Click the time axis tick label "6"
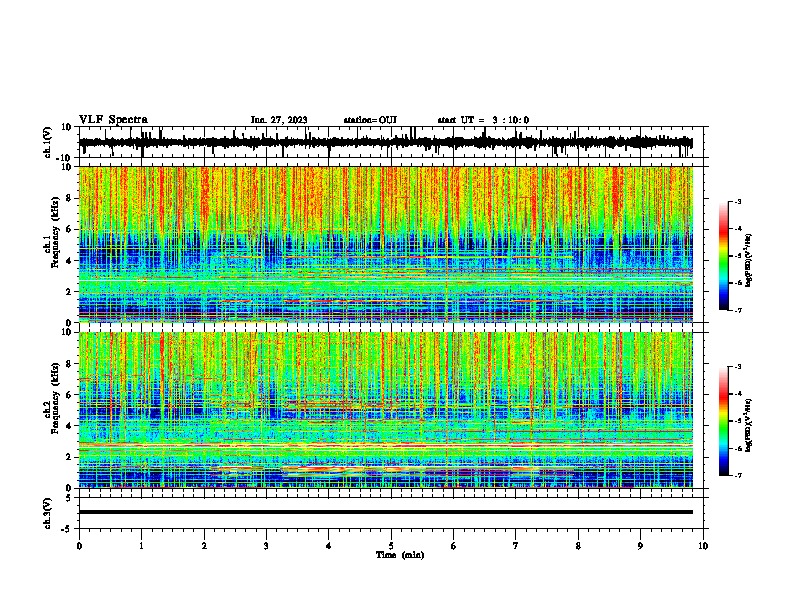 (x=453, y=546)
